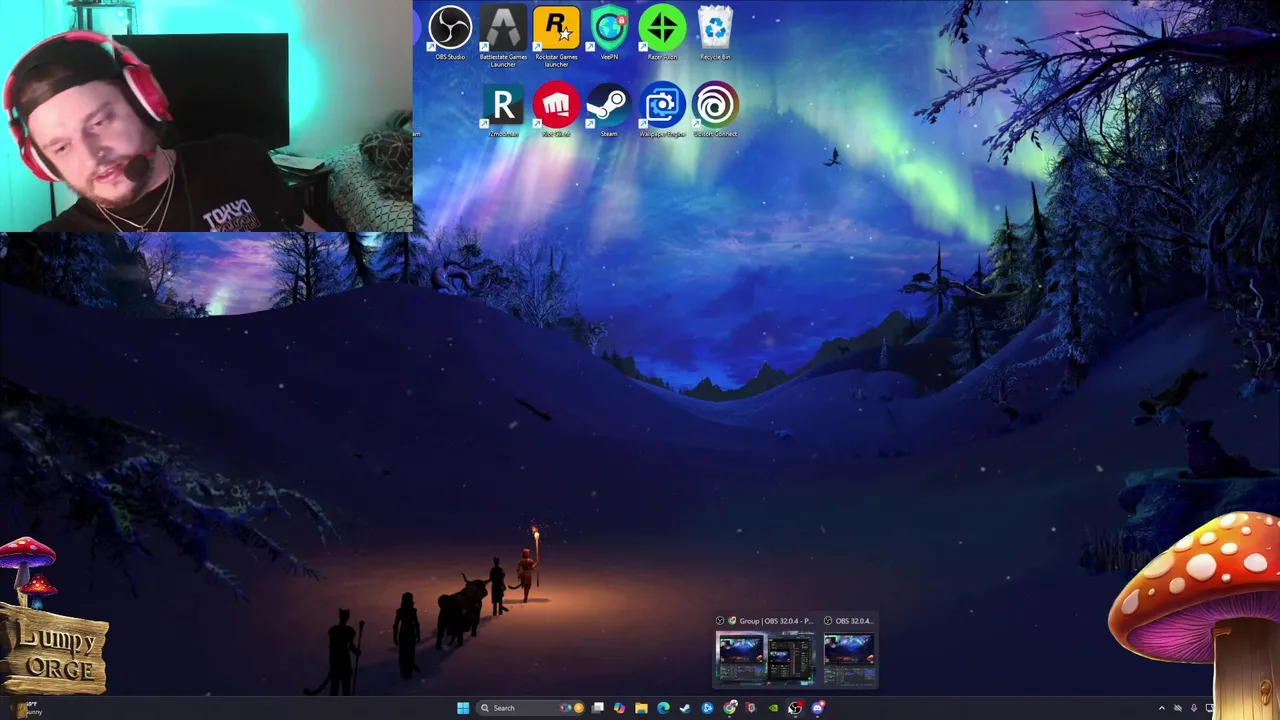Open Google Chrome from the taskbar
This screenshot has height=720, width=1280.
[x=730, y=708]
